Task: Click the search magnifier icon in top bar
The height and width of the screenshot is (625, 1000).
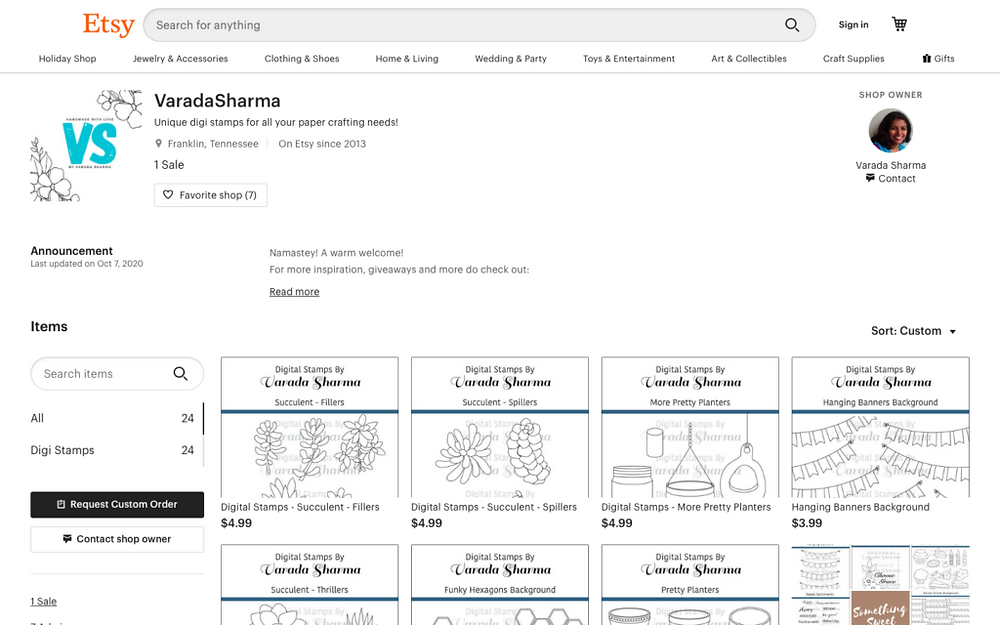Action: coord(791,25)
